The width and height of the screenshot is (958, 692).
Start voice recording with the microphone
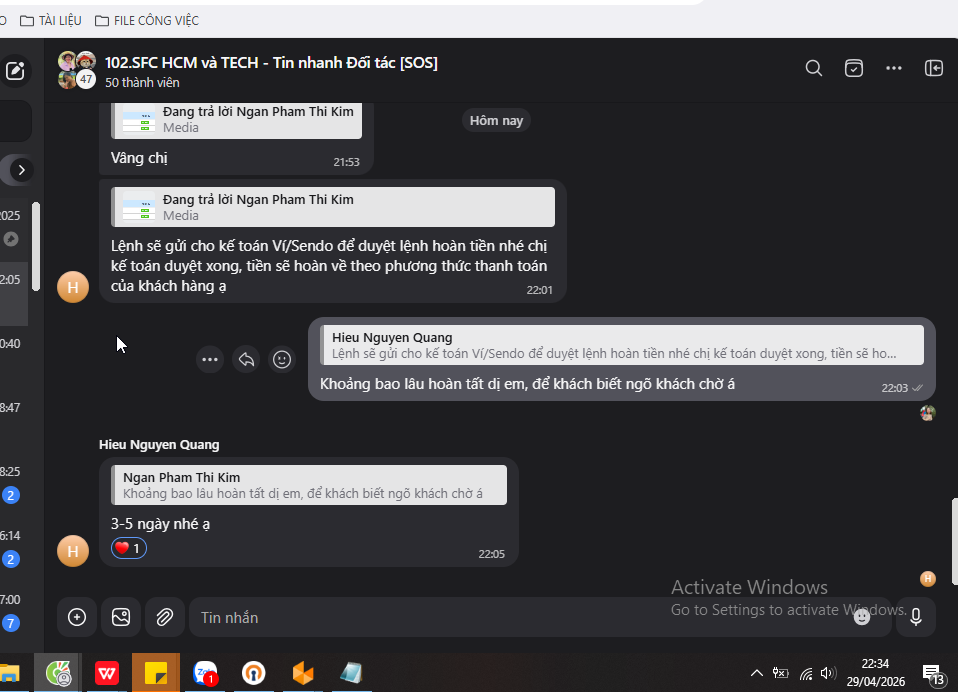coord(916,617)
